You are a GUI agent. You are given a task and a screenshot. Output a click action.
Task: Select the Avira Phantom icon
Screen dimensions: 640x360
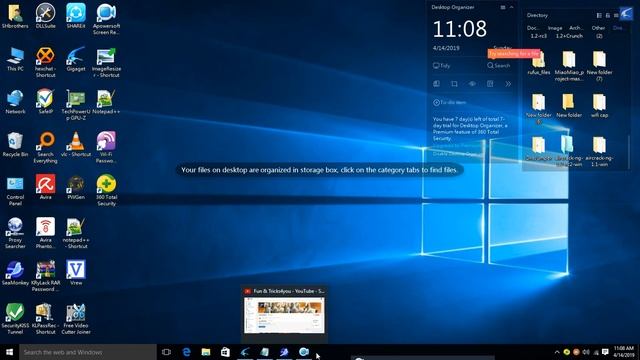[45, 233]
